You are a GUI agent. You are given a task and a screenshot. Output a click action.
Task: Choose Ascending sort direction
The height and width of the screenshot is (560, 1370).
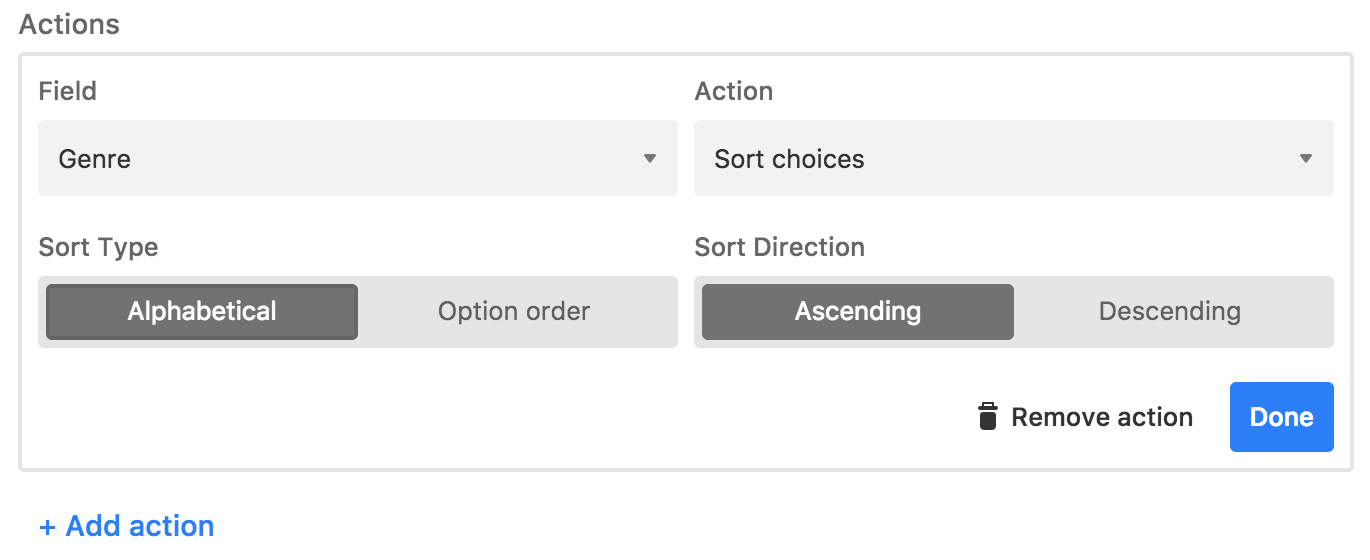[858, 312]
